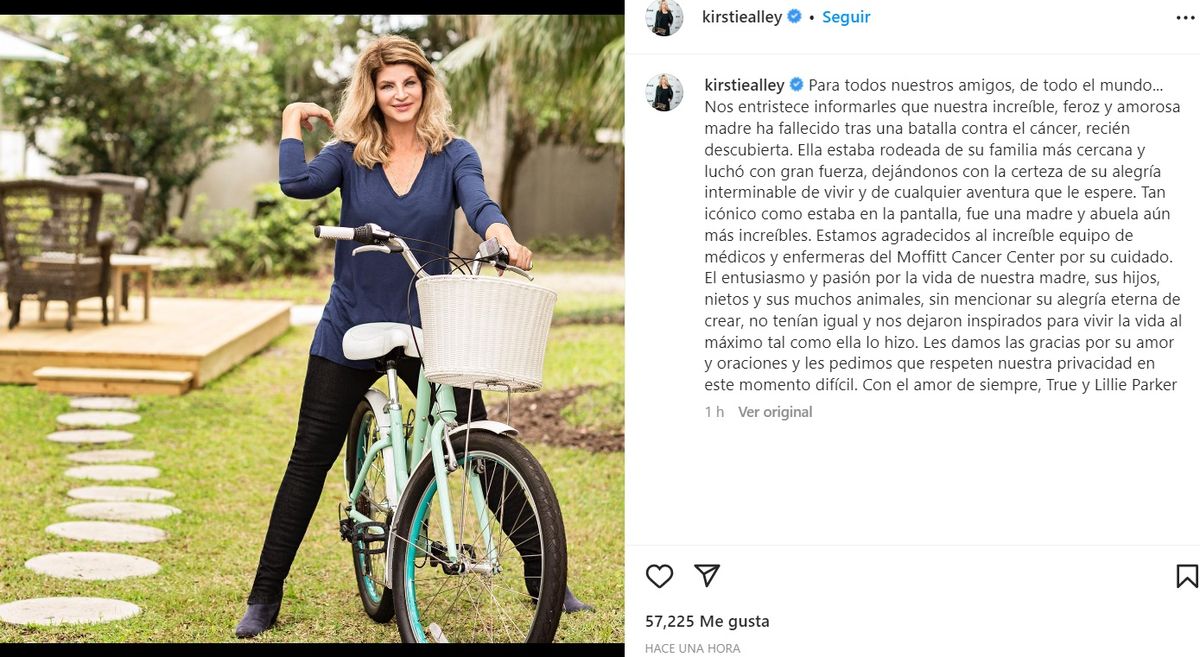Image resolution: width=1200 pixels, height=657 pixels.
Task: Click the verified badge beside the caption username
Action: (797, 85)
